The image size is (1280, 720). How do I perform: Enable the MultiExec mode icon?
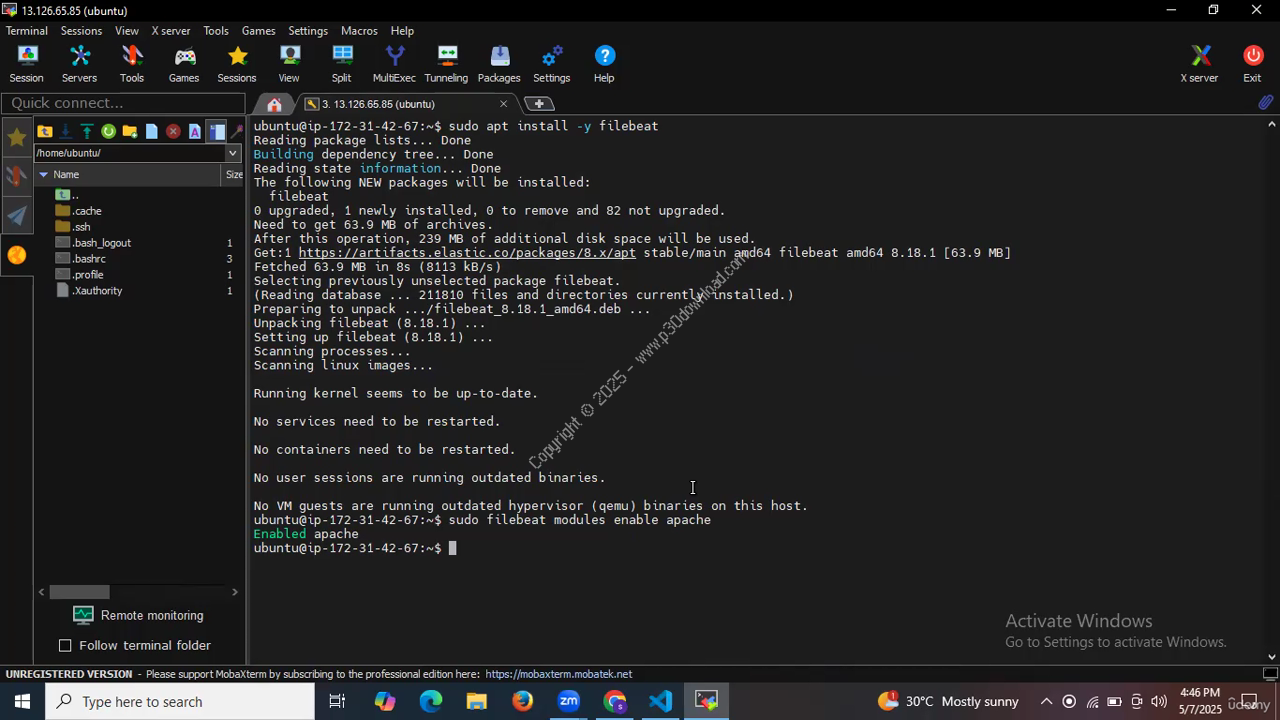pos(394,64)
